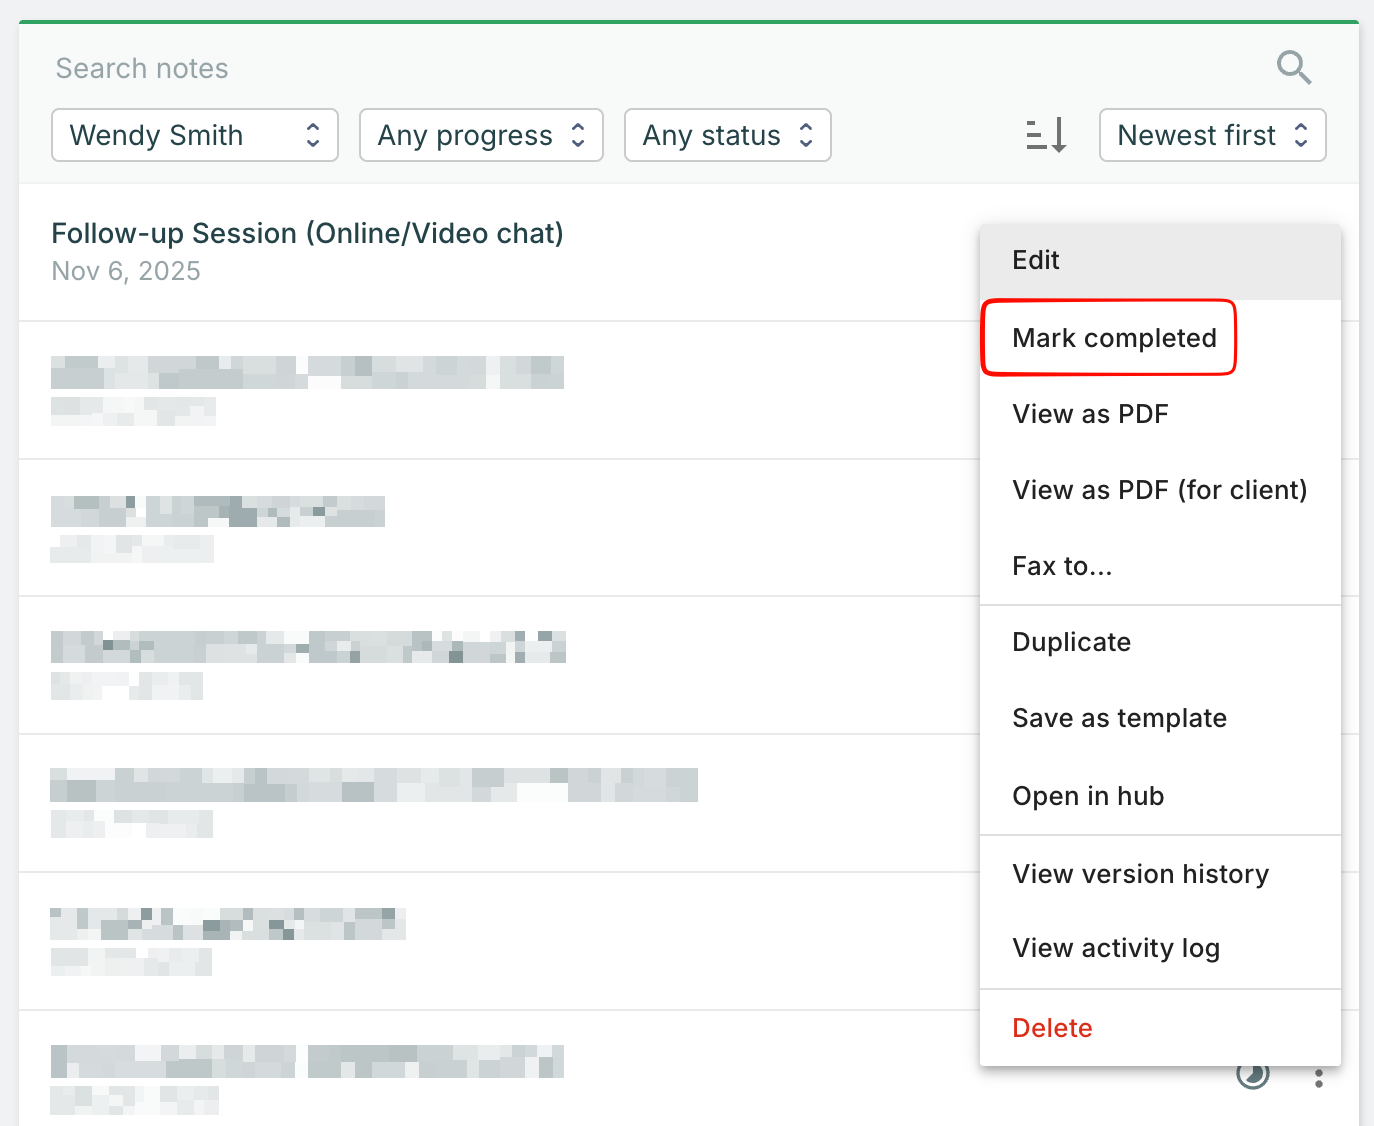
Task: Open the Follow-up Session note title
Action: click(307, 233)
